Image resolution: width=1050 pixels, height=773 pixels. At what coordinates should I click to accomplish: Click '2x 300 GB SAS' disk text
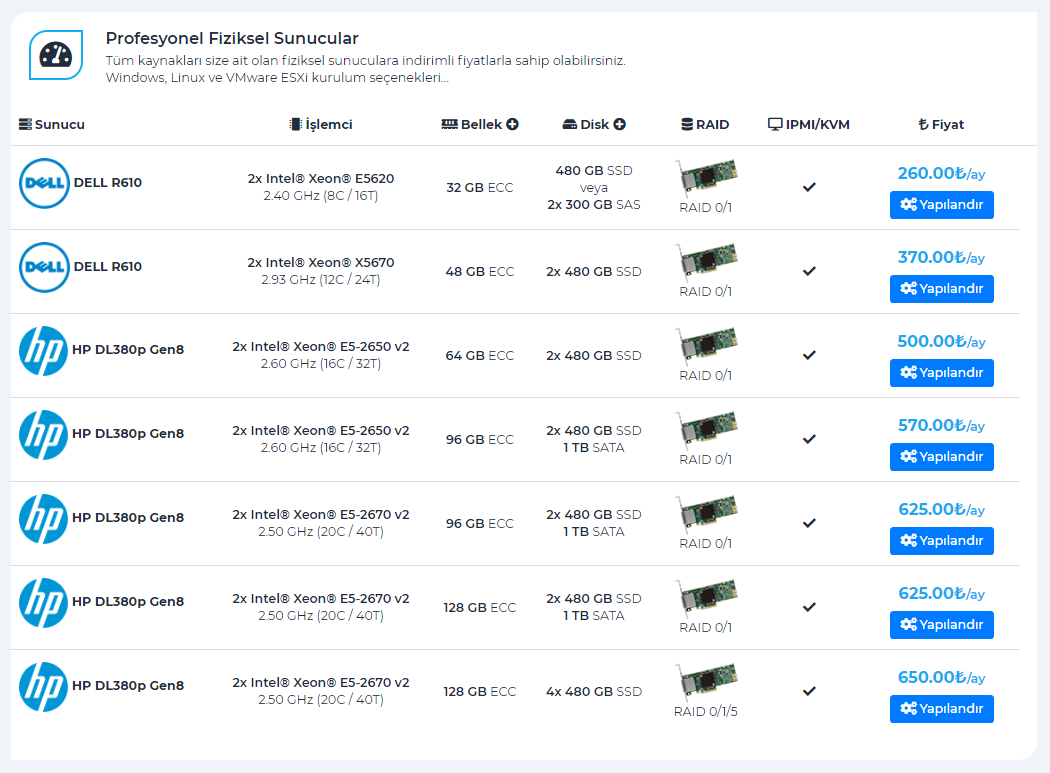tap(594, 204)
